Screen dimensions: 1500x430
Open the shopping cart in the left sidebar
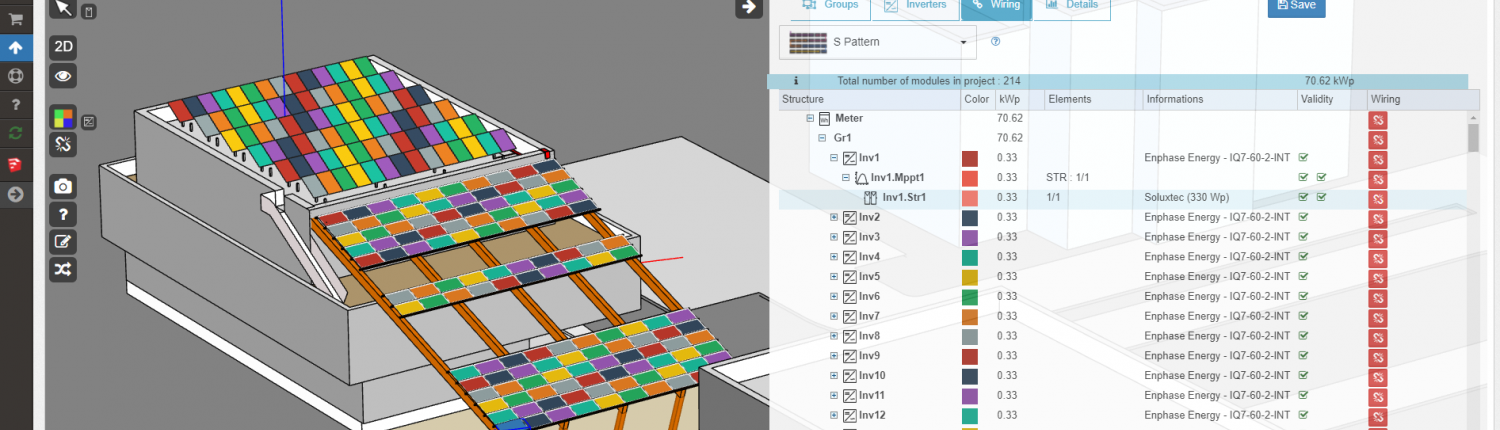click(16, 19)
